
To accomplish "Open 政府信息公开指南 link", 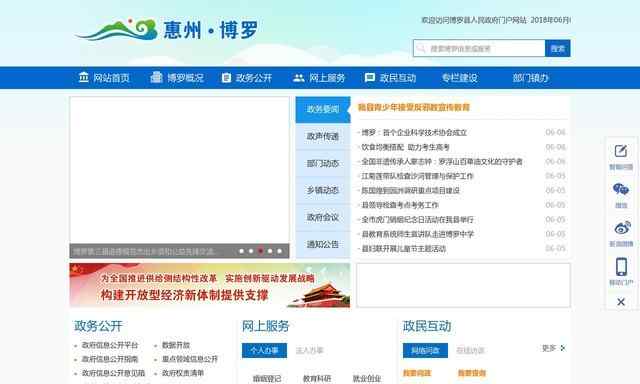I will tap(110, 359).
